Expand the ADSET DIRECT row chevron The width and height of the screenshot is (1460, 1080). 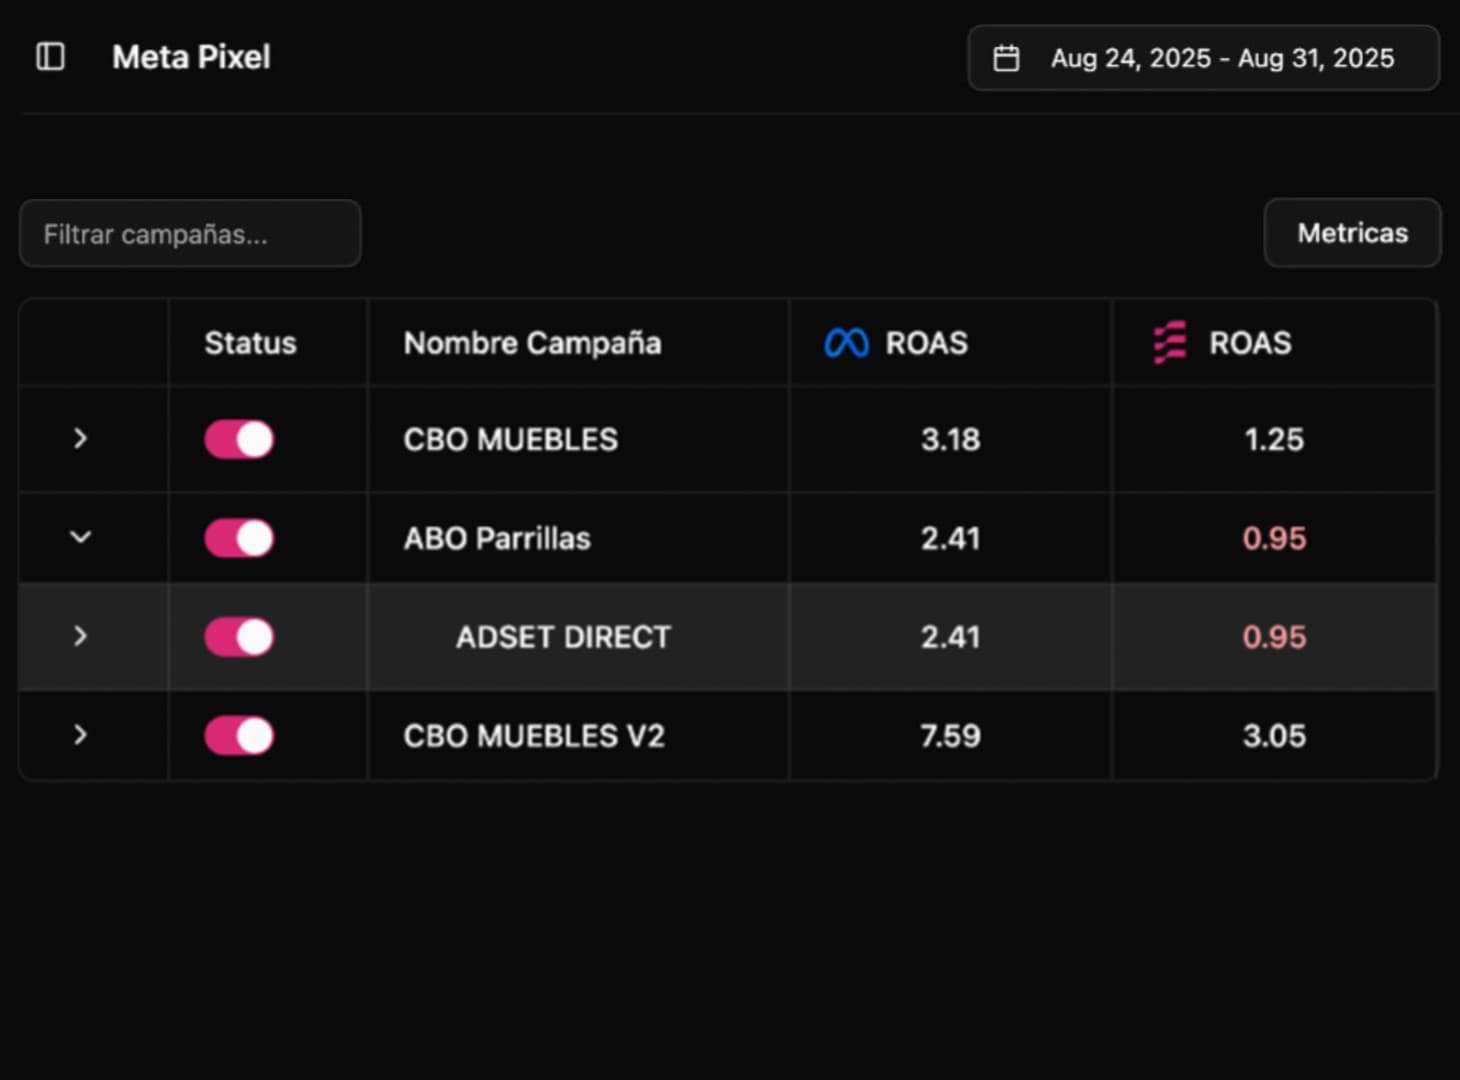tap(81, 637)
